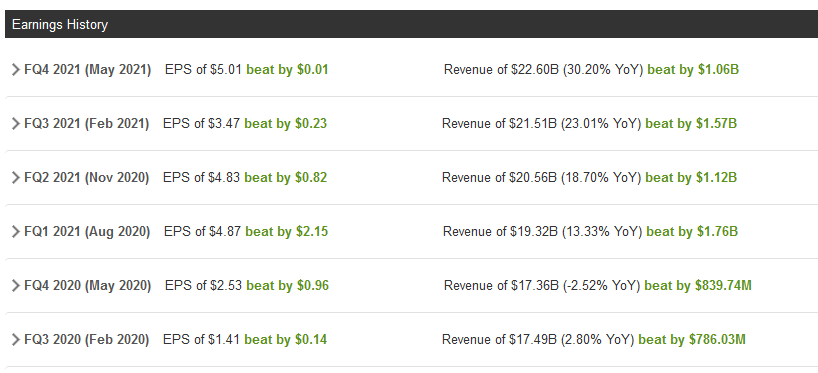Screen dimensions: 818x373
Task: Click the FQ3 2021 (Feb 2021) quarter label
Action: click(x=87, y=124)
